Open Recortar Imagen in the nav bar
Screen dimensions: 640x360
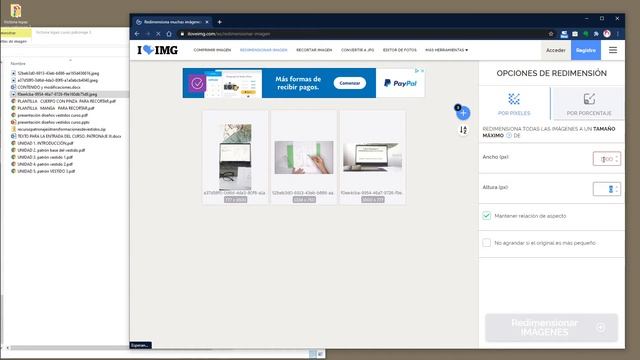click(x=314, y=50)
